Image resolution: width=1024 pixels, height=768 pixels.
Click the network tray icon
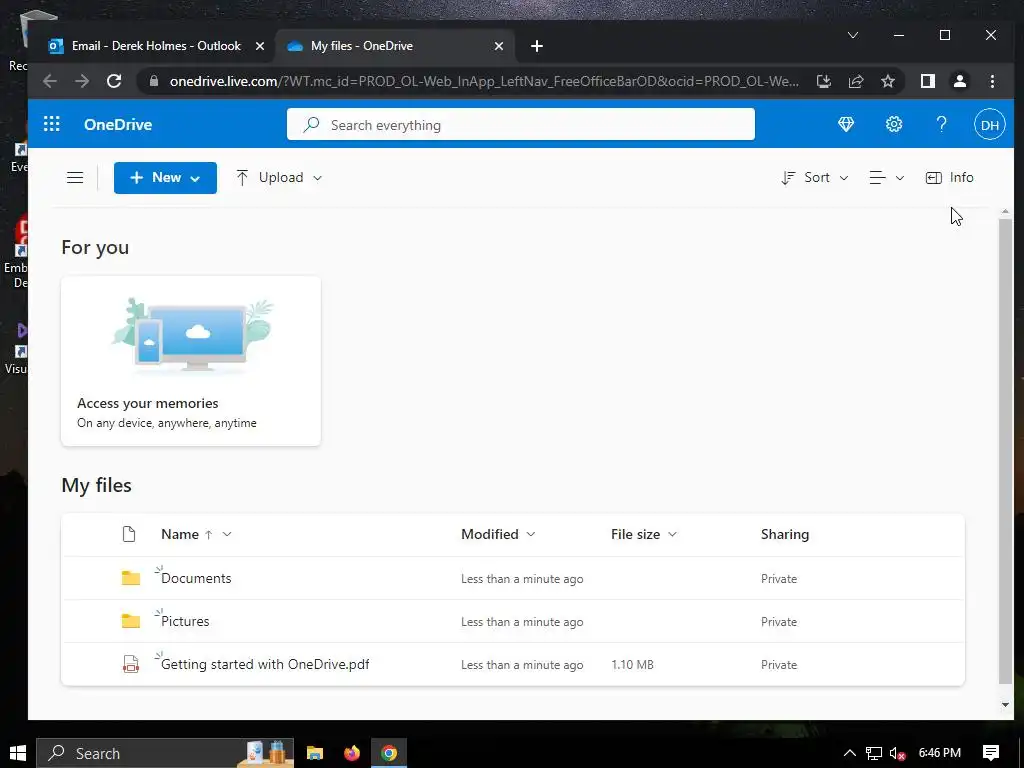[873, 753]
